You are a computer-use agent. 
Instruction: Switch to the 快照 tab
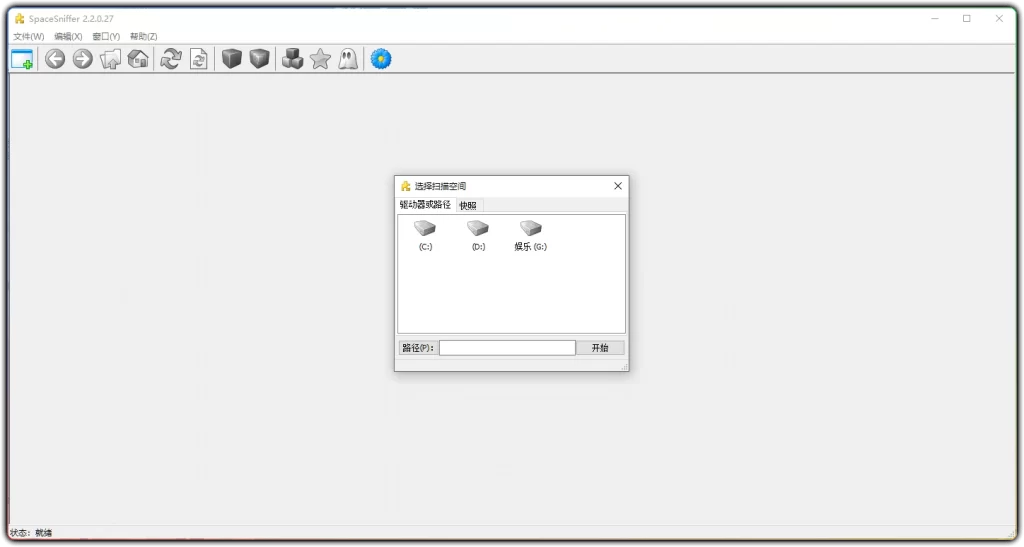point(468,206)
